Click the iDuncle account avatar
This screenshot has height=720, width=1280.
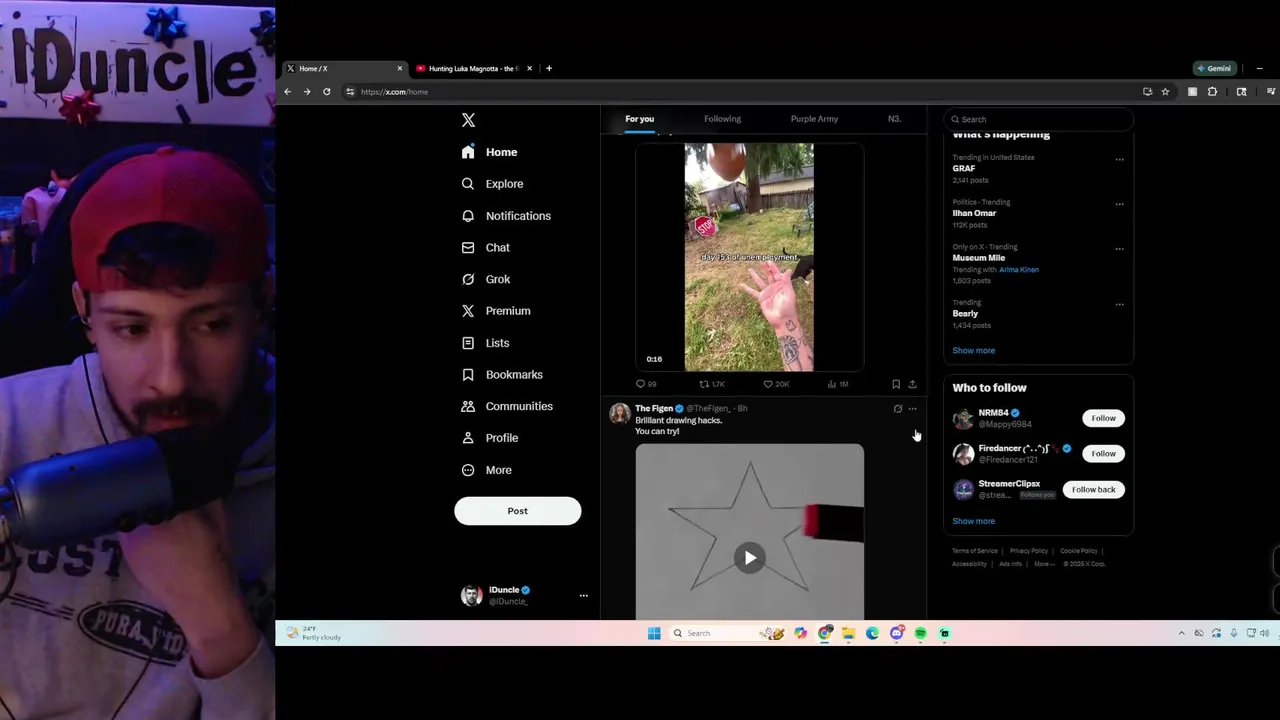tap(471, 595)
